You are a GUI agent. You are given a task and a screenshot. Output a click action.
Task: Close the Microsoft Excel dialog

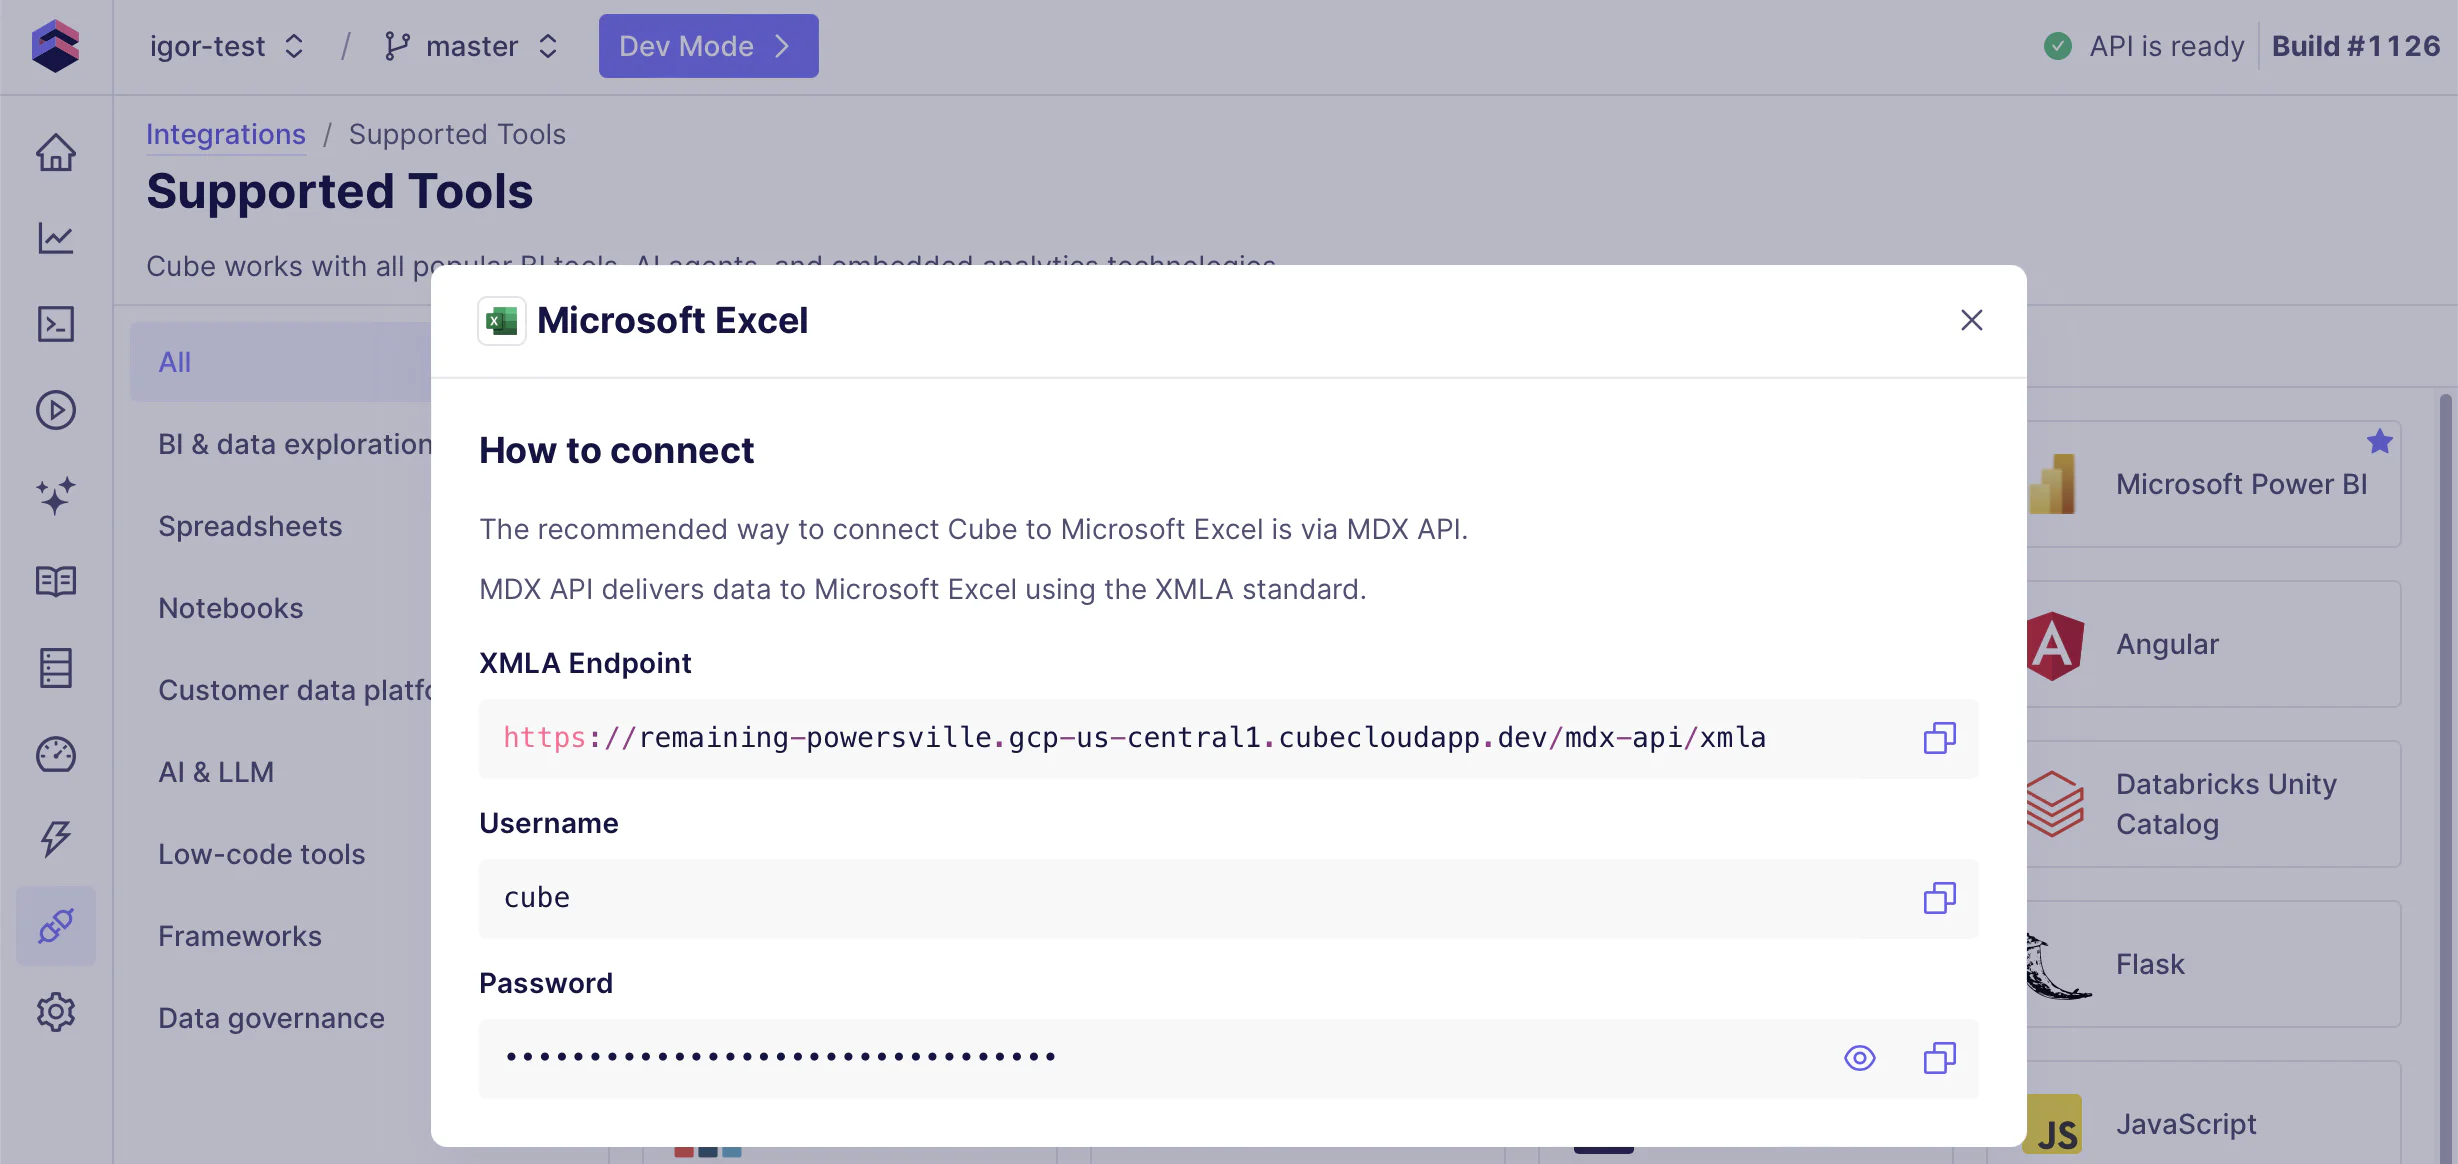[x=1971, y=320]
